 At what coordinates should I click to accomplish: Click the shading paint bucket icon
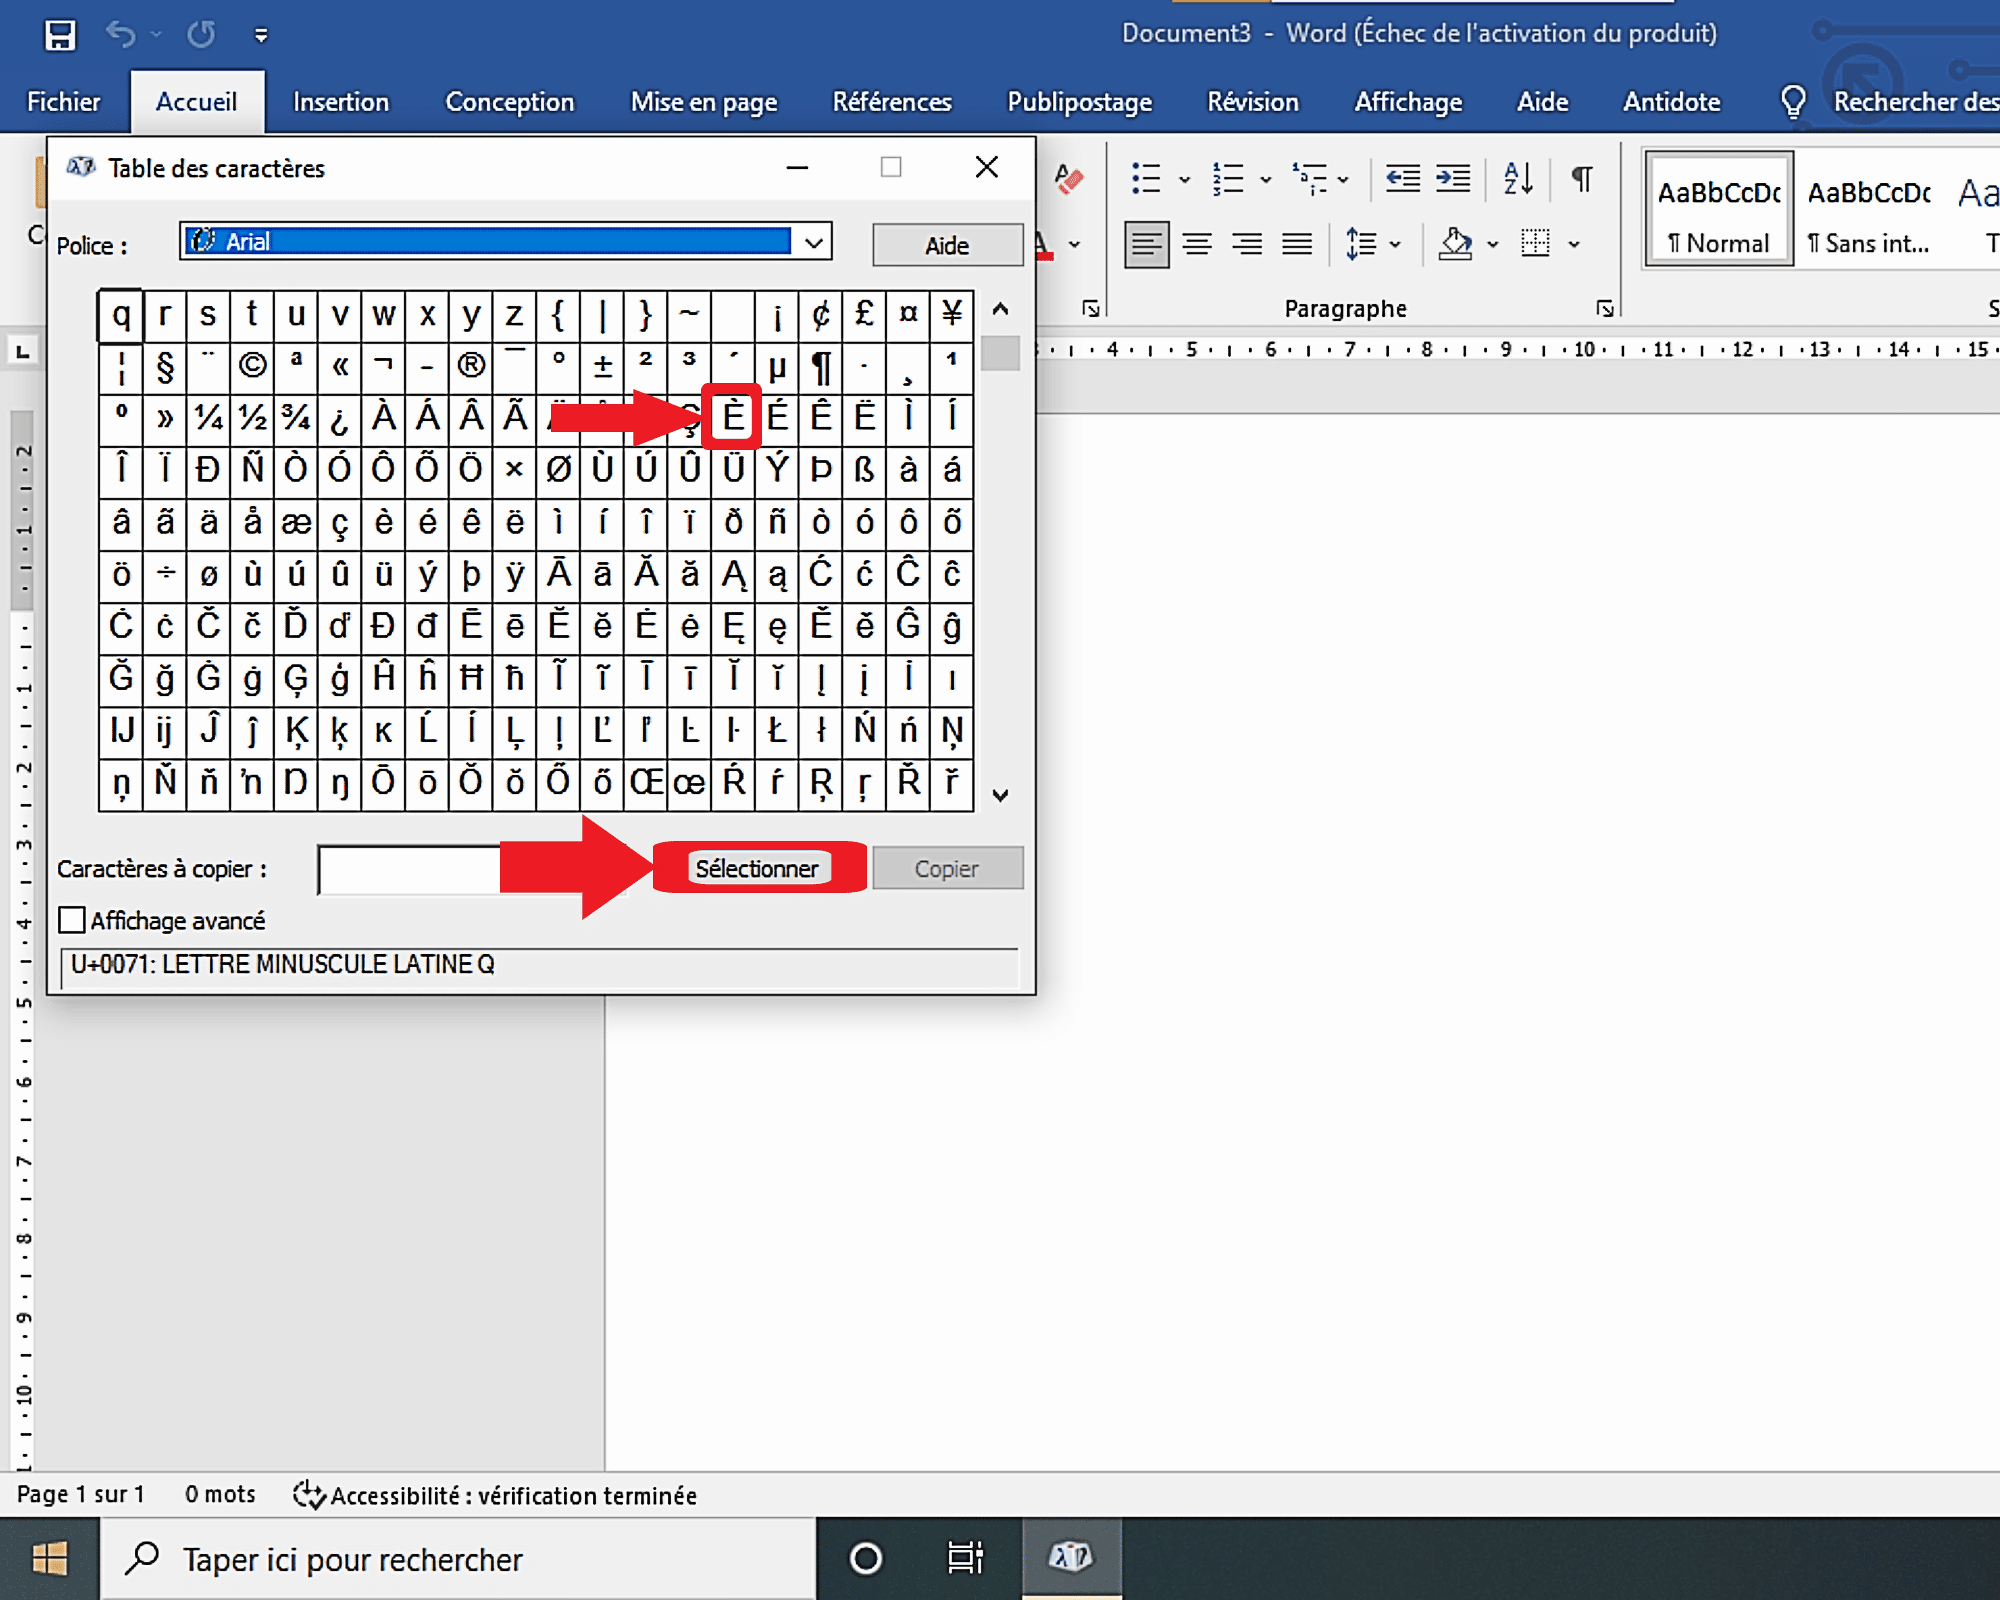(x=1456, y=244)
